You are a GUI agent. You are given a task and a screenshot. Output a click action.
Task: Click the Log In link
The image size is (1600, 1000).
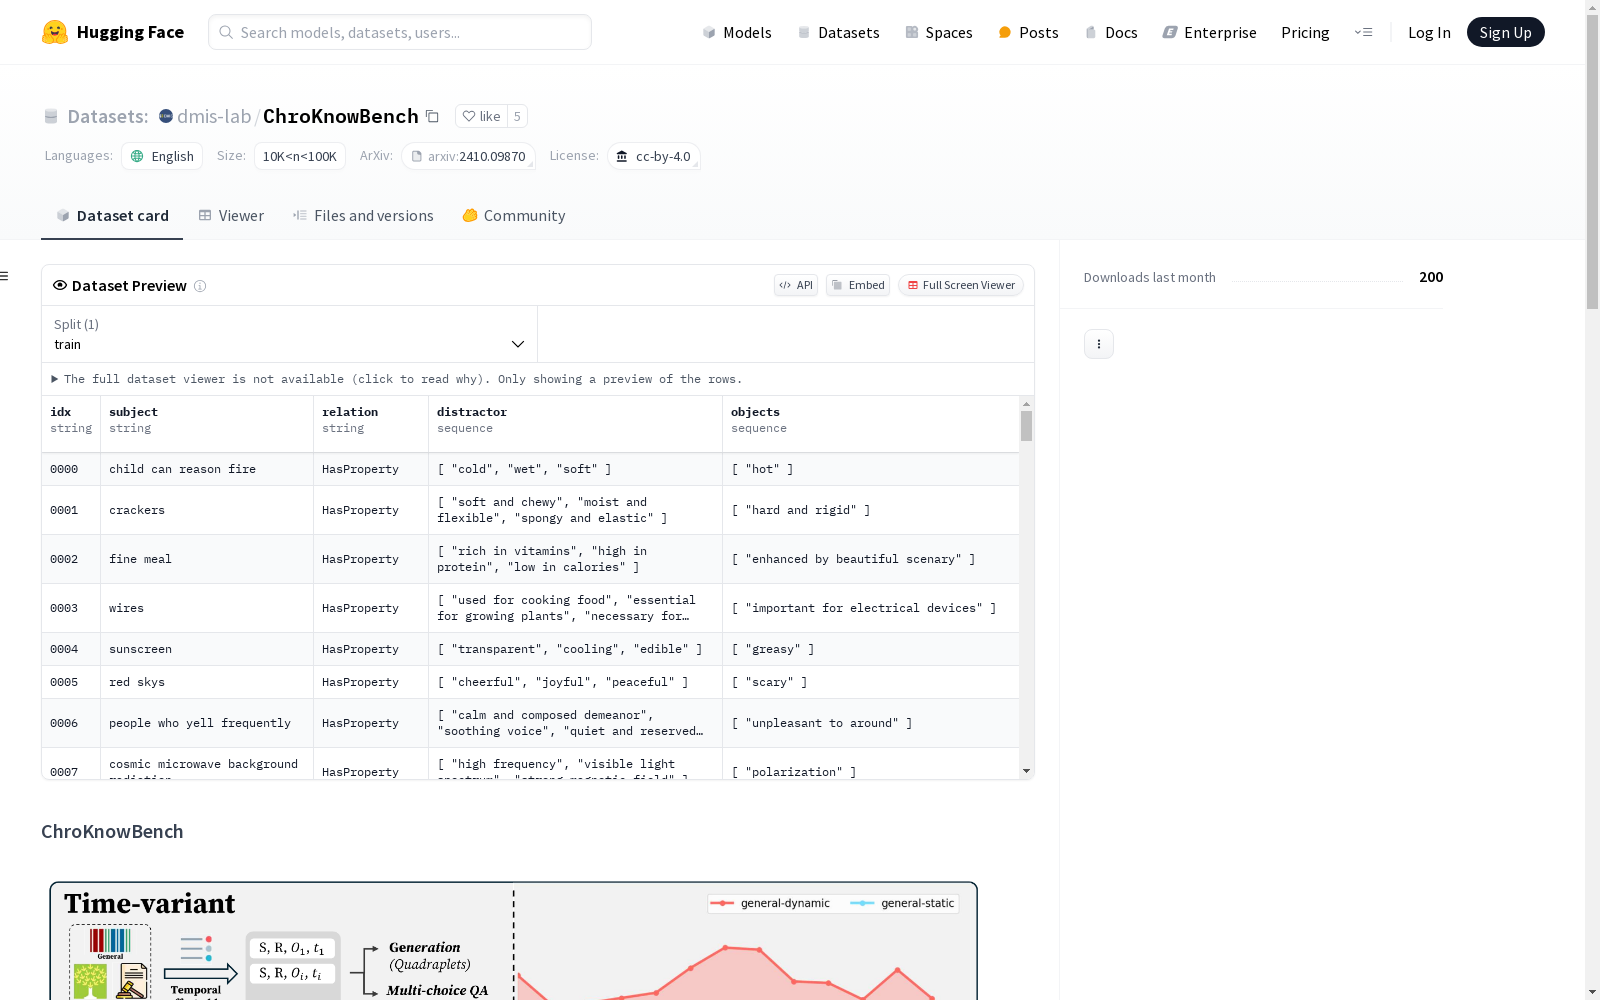coord(1429,32)
